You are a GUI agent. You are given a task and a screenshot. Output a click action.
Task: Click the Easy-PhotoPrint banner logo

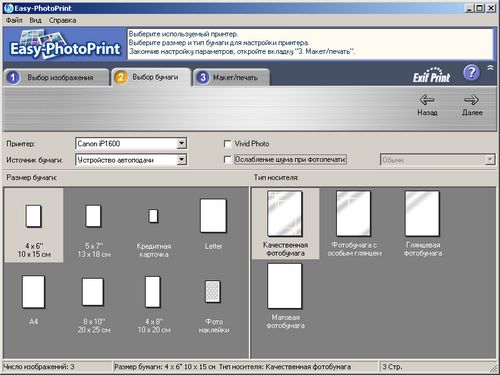click(x=65, y=44)
